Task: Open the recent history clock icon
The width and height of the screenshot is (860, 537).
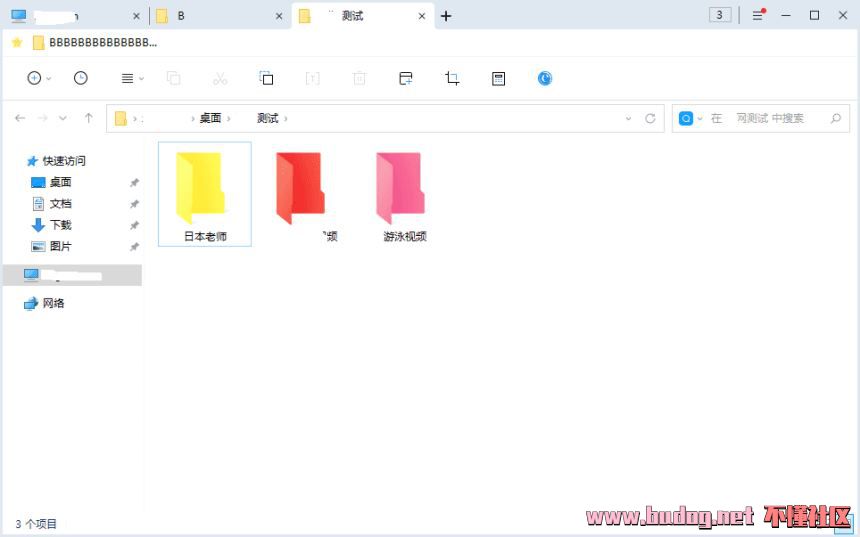Action: pos(81,78)
